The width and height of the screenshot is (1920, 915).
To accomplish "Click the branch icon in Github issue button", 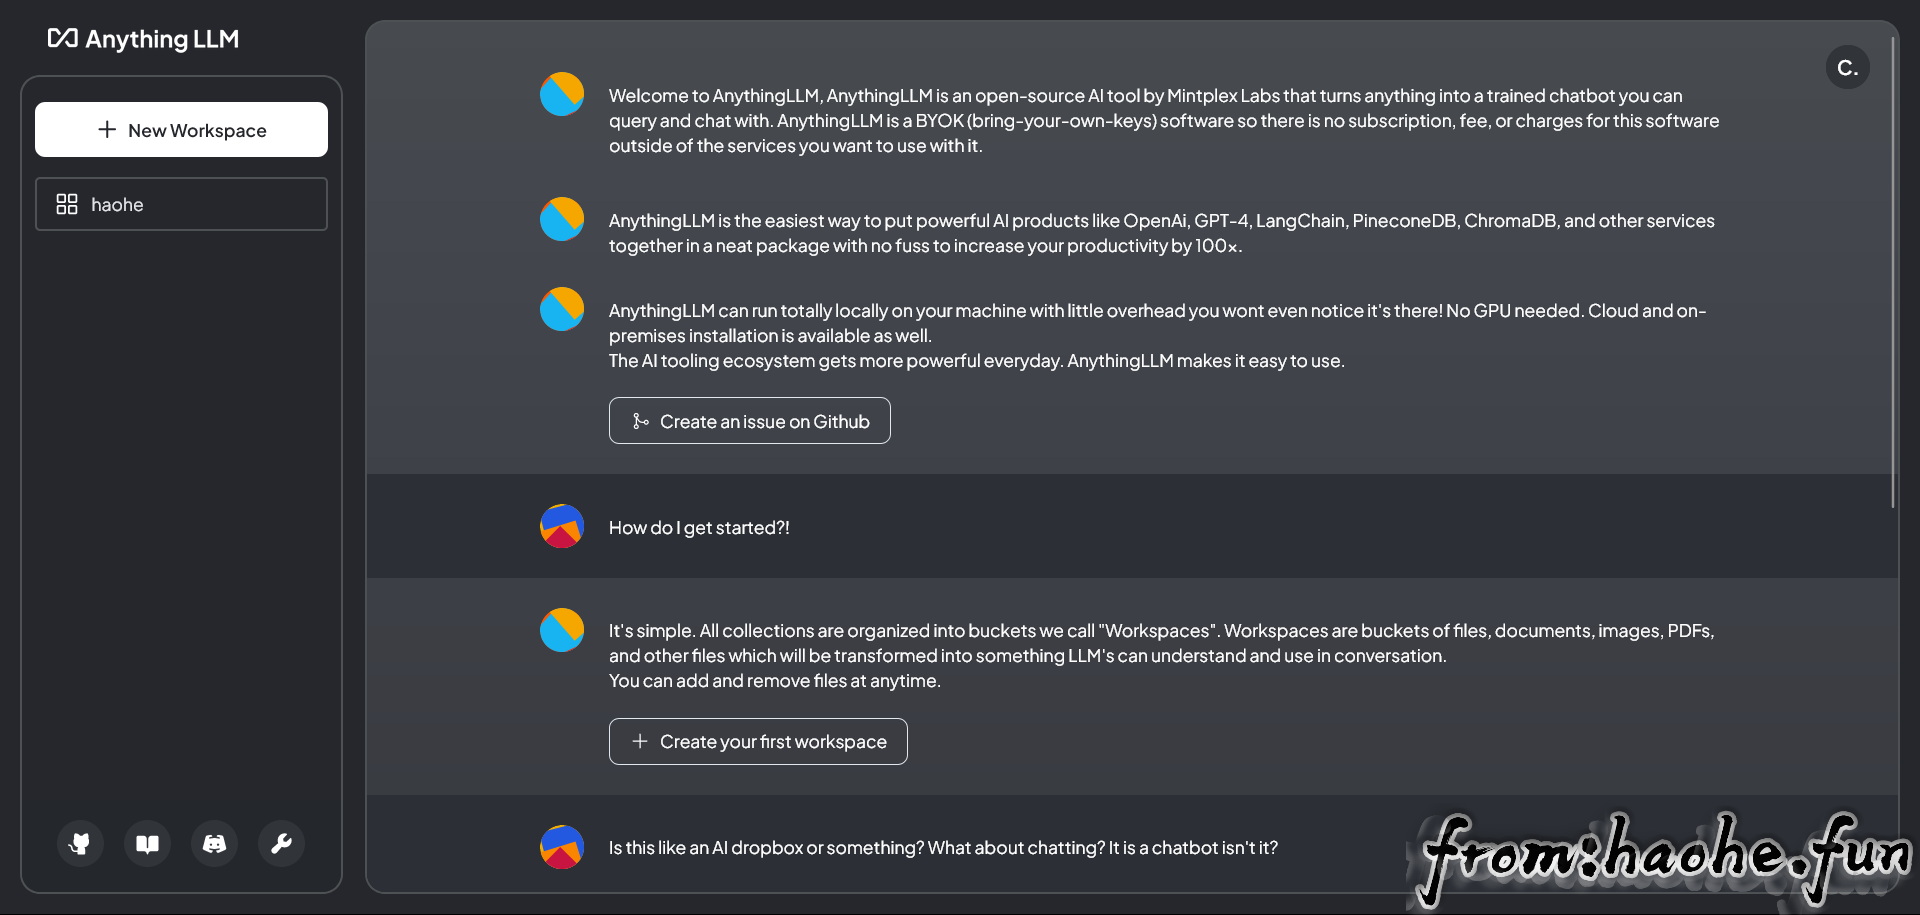I will click(640, 421).
